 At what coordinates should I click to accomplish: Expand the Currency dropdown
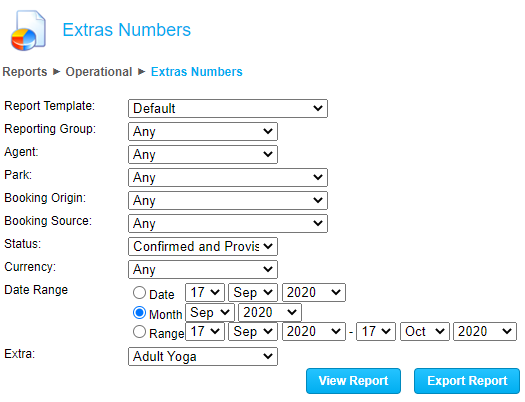[203, 269]
